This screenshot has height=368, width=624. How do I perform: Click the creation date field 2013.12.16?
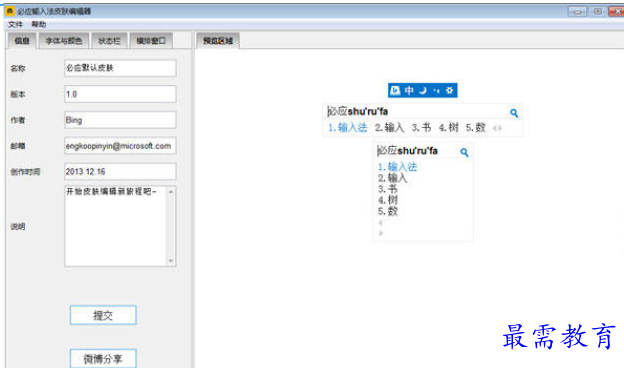(x=120, y=171)
